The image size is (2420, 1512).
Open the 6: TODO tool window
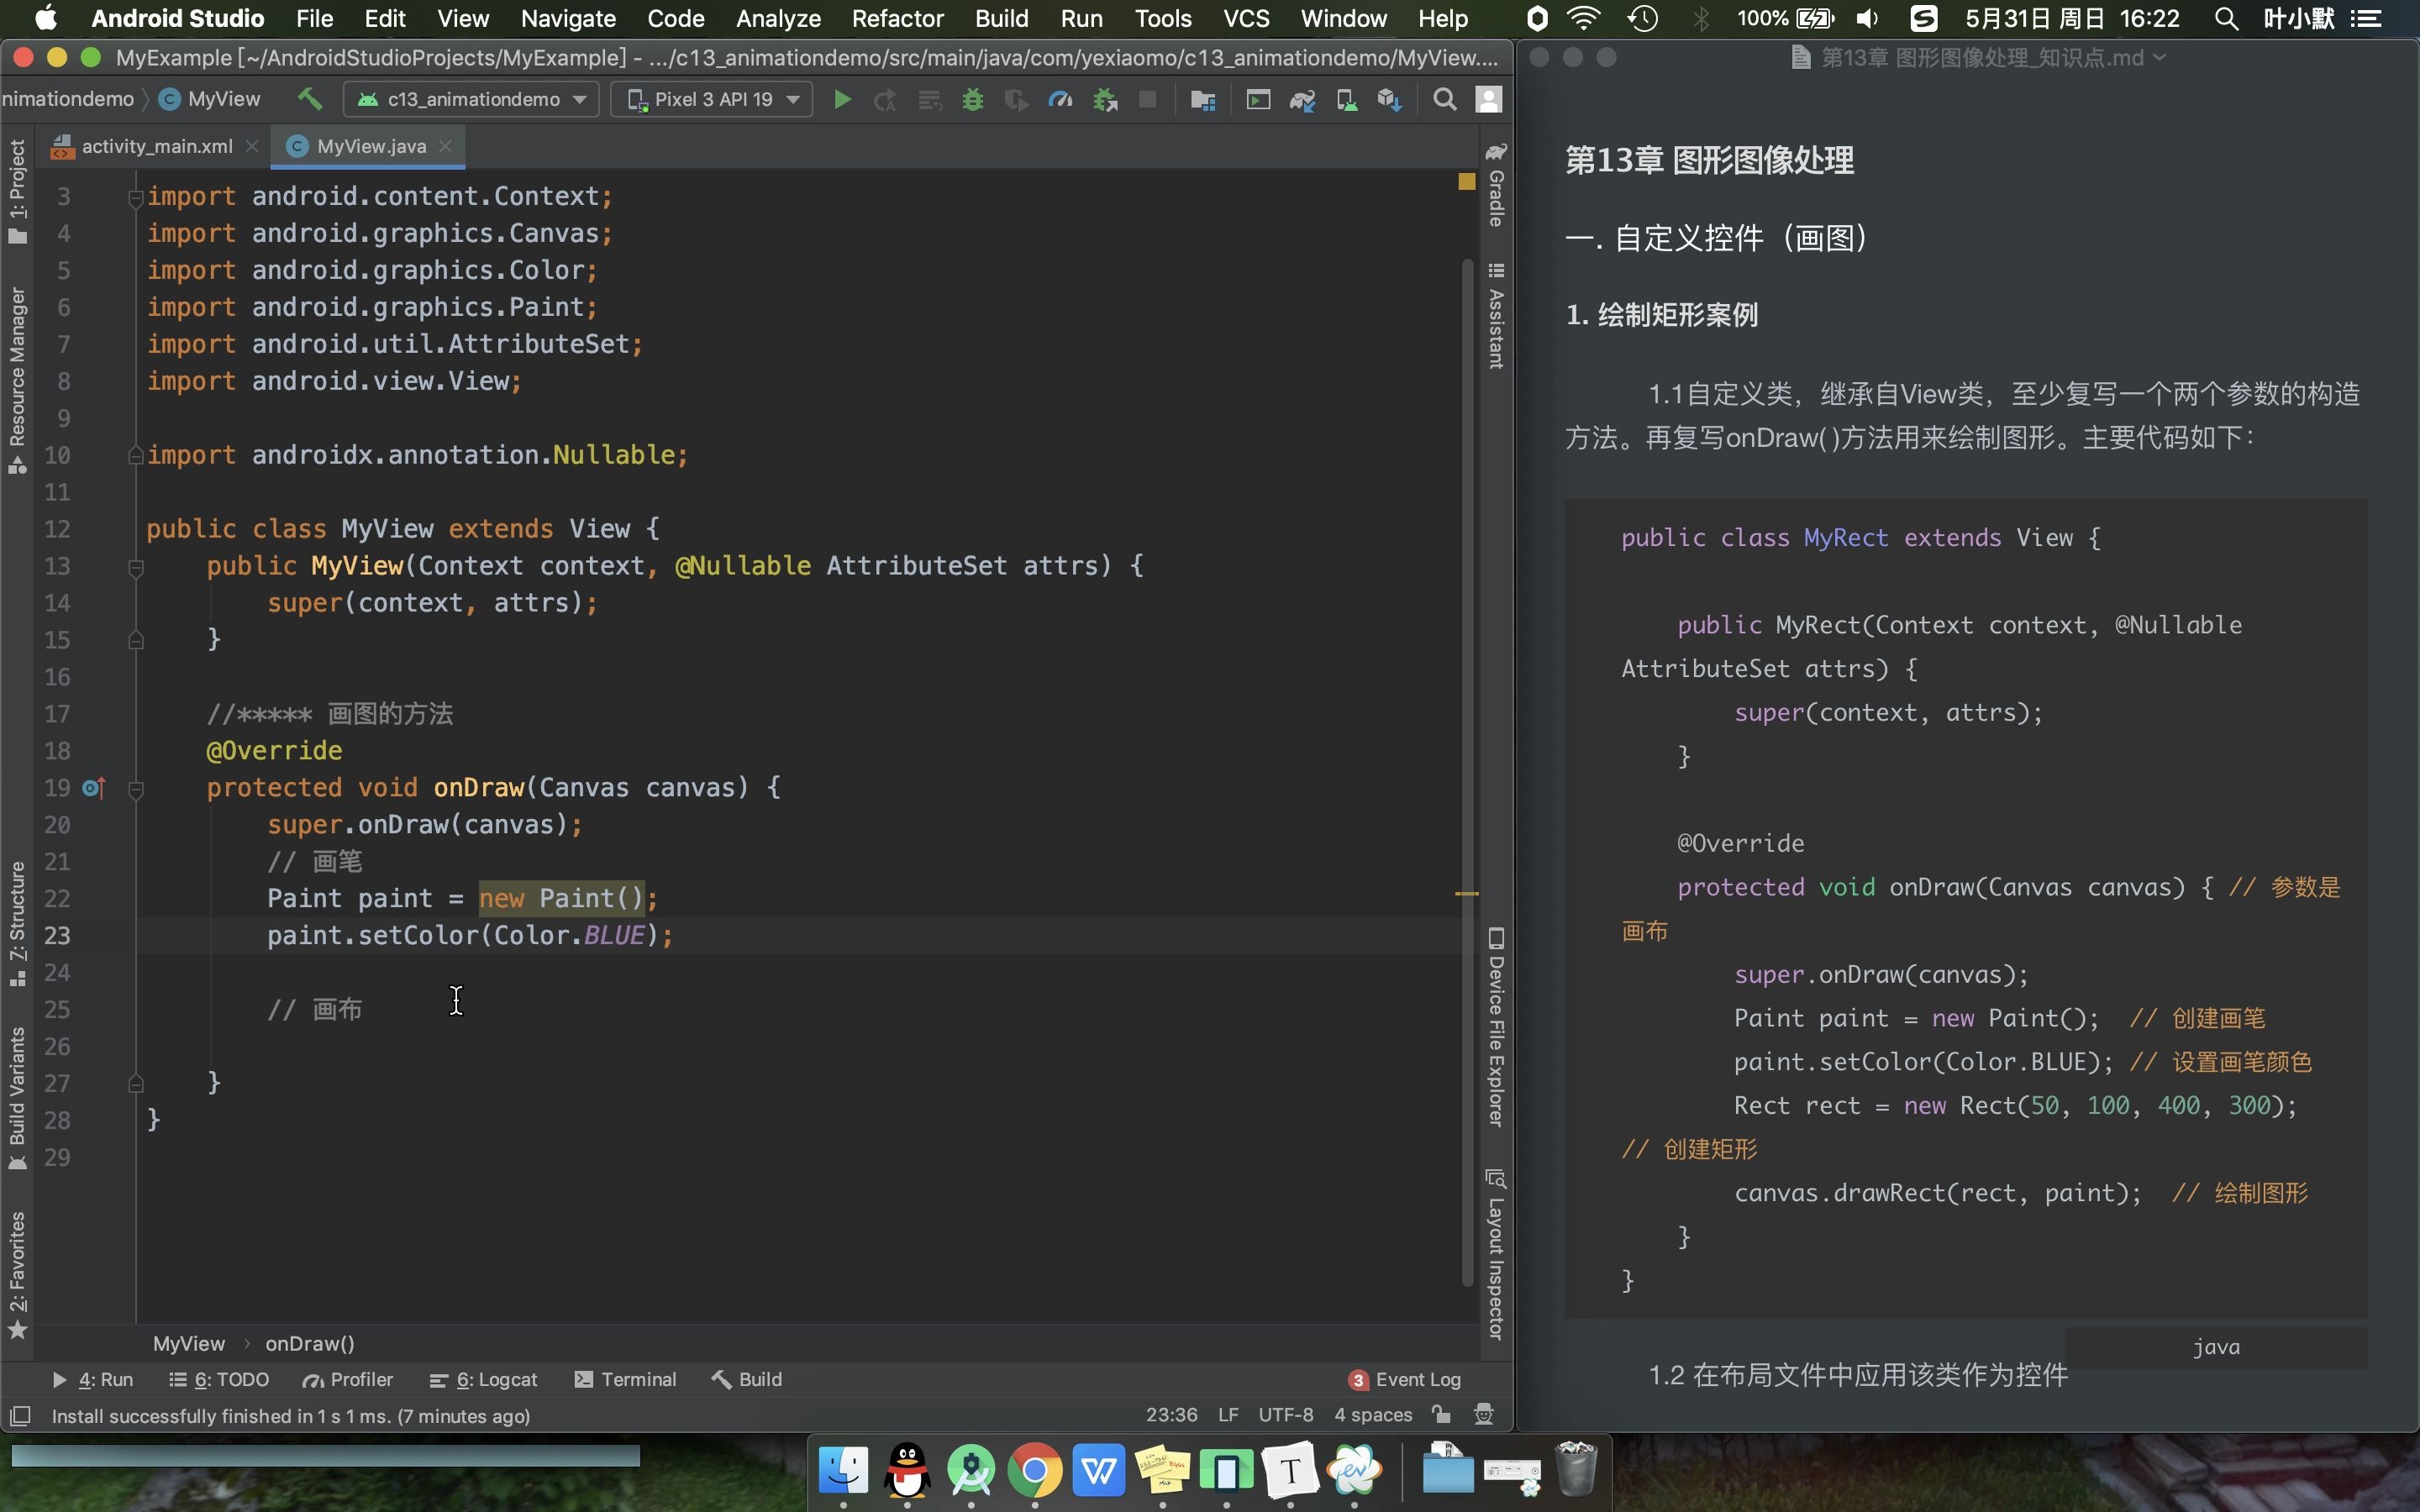pos(219,1379)
